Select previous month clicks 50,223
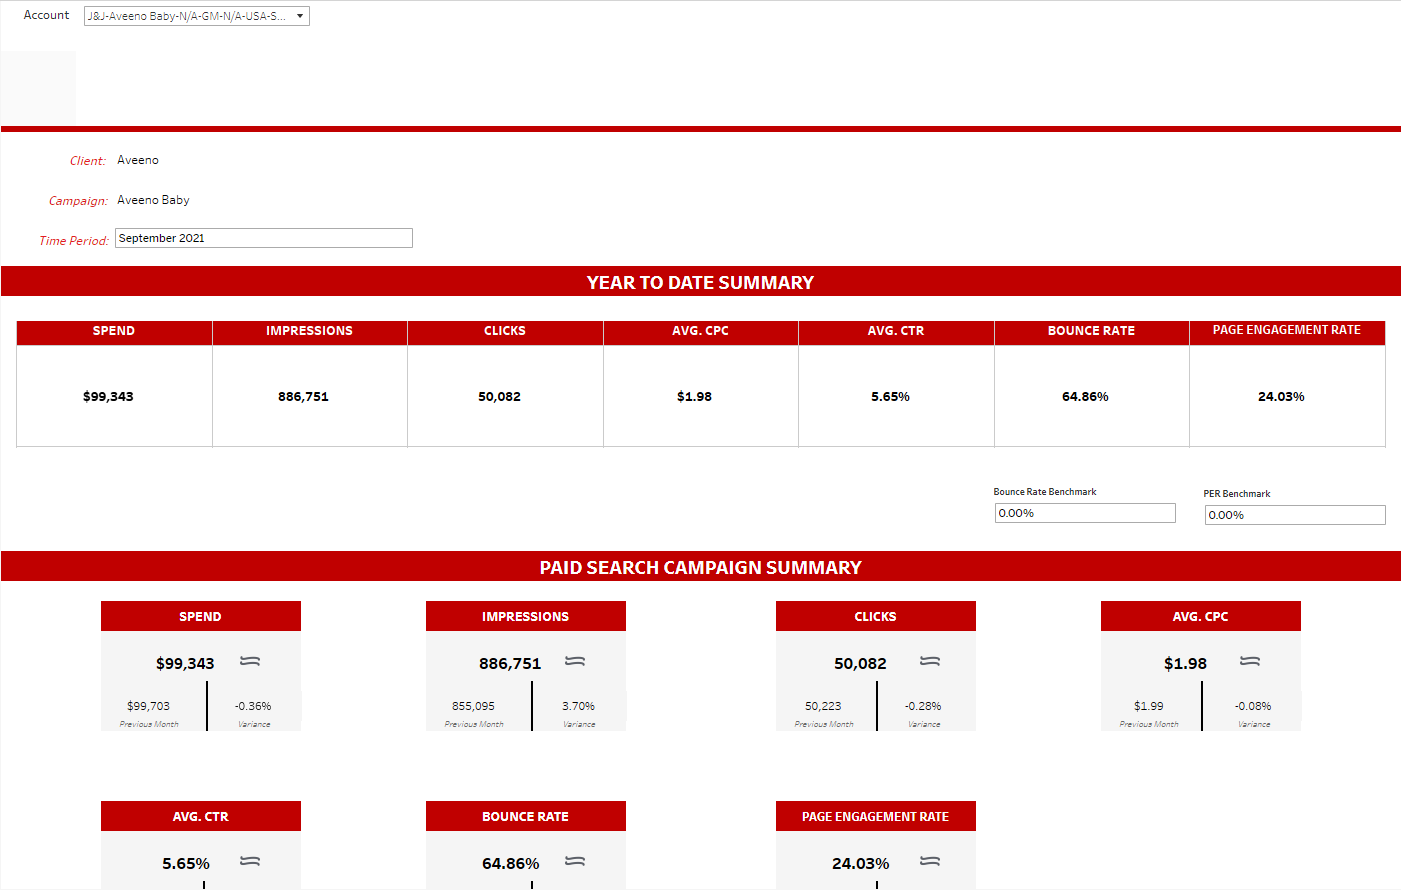The image size is (1401, 891). (x=823, y=706)
